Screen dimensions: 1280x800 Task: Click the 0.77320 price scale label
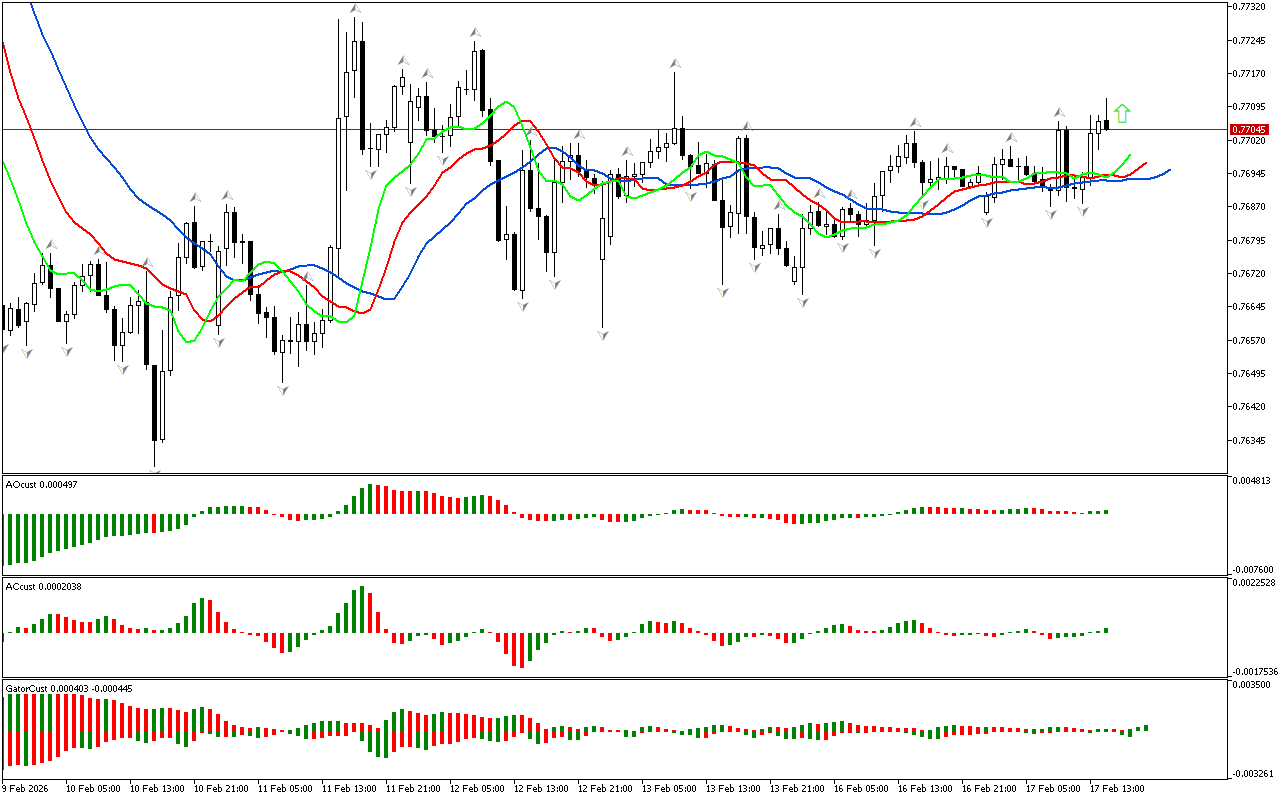point(1250,7)
